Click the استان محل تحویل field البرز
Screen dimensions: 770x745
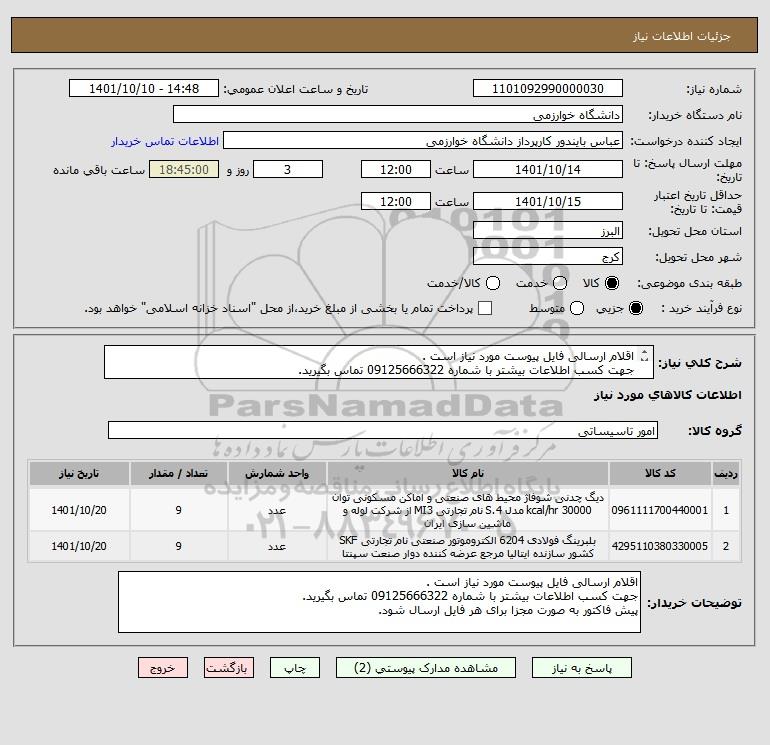click(x=548, y=231)
